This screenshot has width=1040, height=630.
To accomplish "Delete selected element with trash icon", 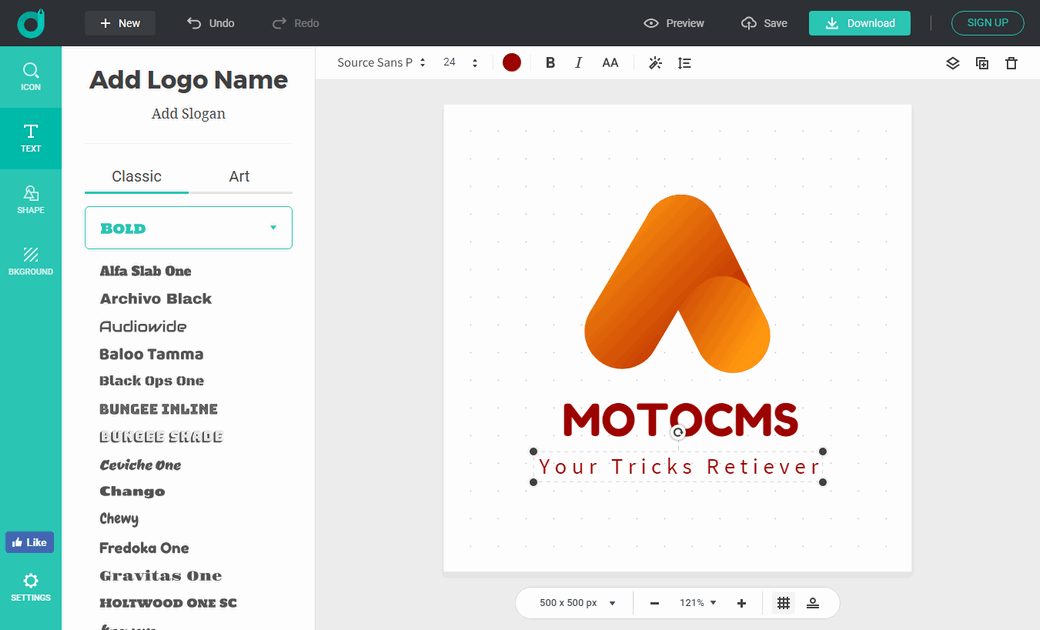I will click(1011, 63).
